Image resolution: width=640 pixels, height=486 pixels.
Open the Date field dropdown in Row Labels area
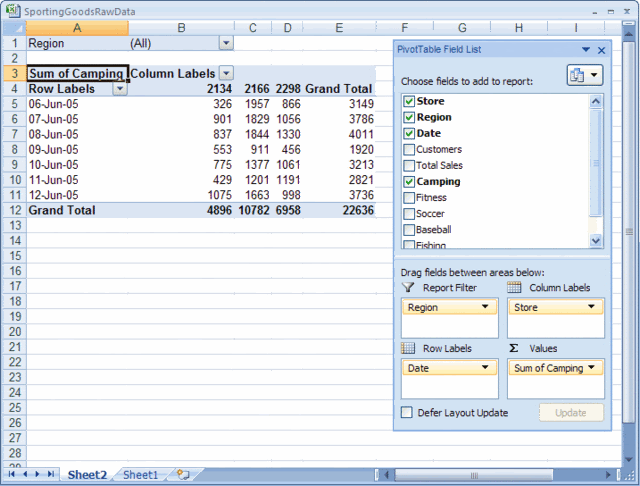click(x=485, y=367)
